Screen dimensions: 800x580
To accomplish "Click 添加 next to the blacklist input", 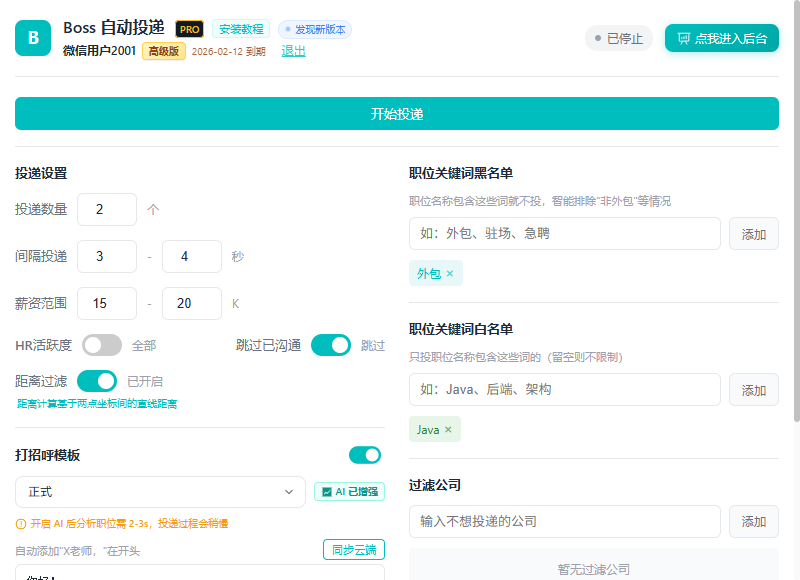I will [x=754, y=233].
